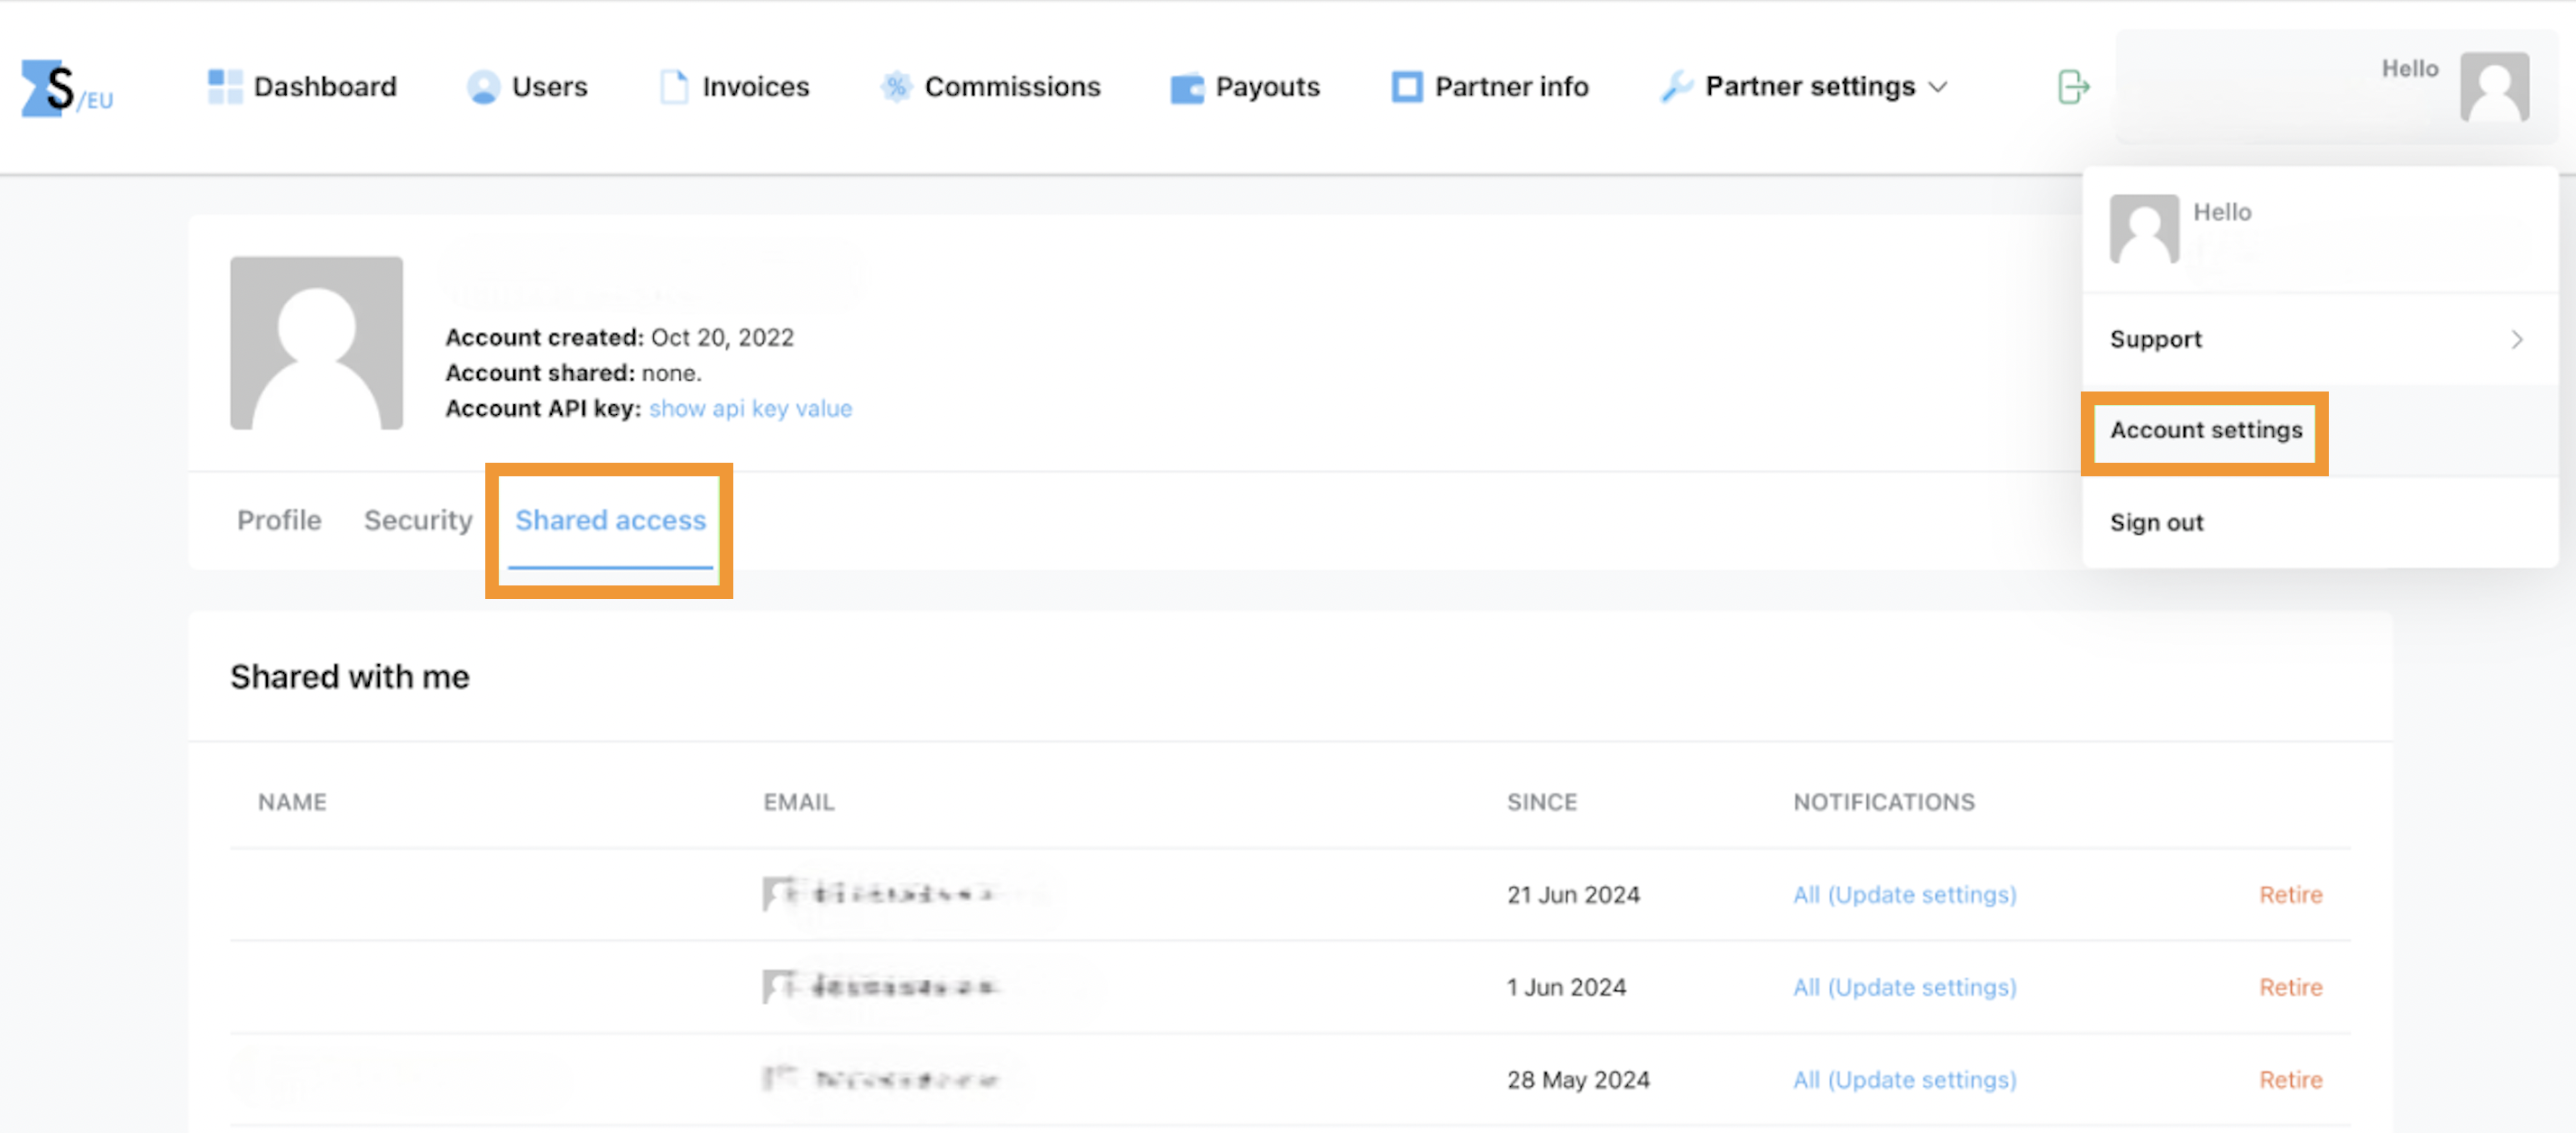Click the S/EU logo

(x=67, y=88)
